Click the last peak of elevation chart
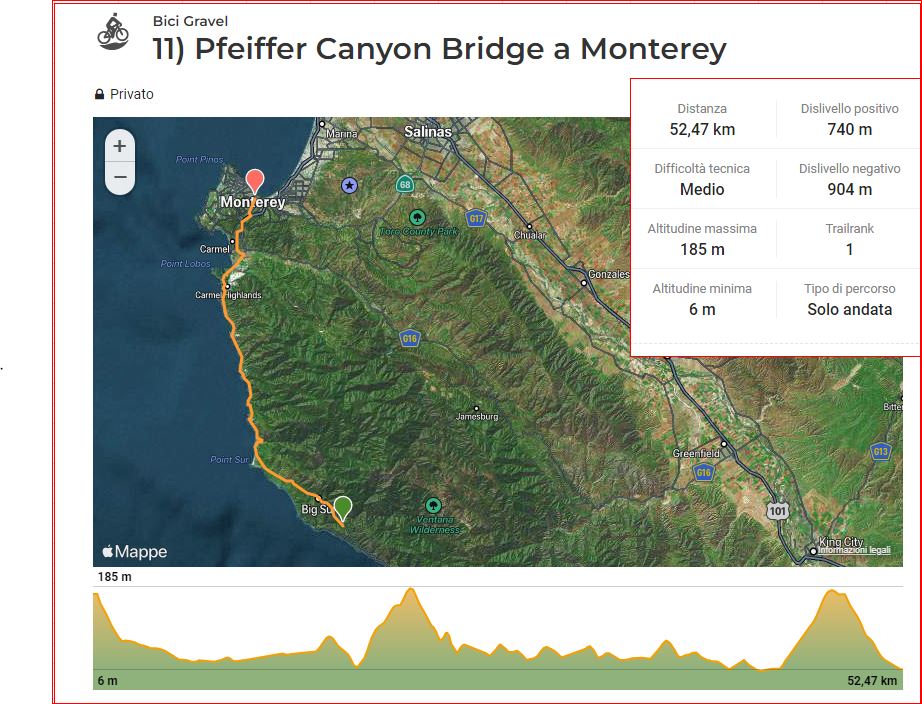Image resolution: width=922 pixels, height=704 pixels. pos(832,592)
